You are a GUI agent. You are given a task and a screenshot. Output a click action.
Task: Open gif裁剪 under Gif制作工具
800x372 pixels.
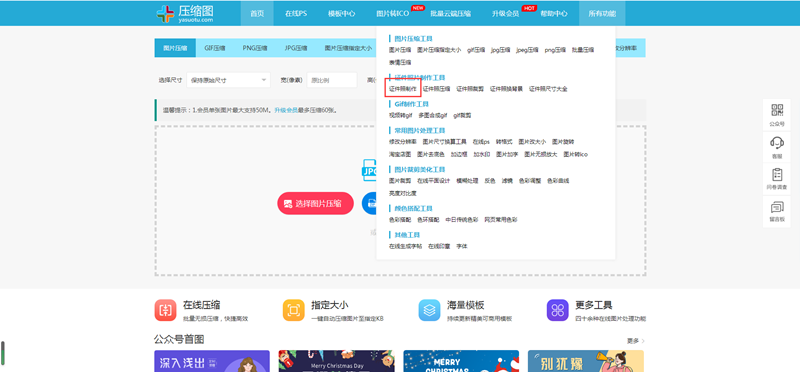462,115
